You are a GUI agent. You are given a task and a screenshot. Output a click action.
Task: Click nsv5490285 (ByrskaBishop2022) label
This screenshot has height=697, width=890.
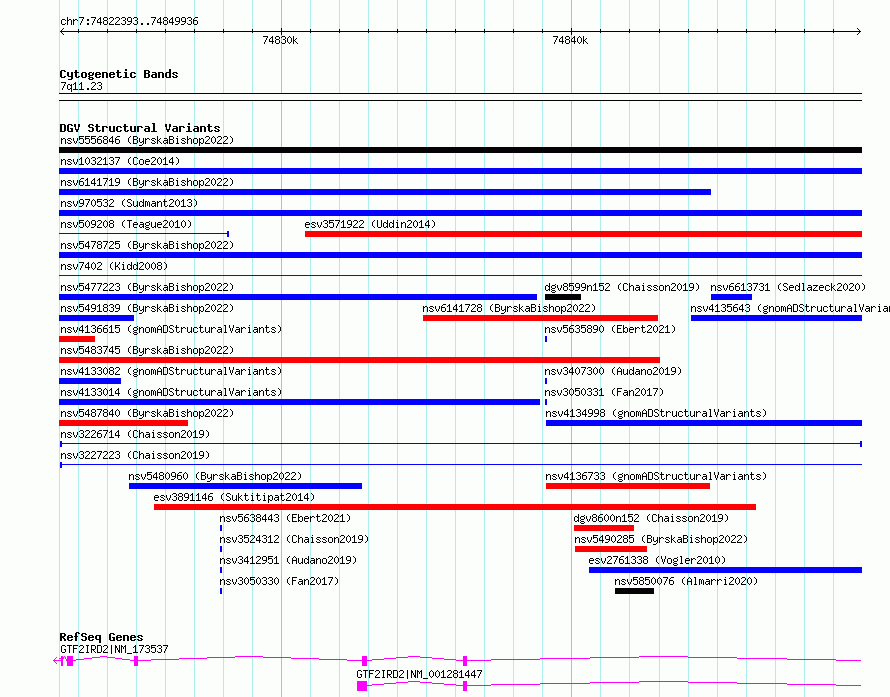(661, 539)
